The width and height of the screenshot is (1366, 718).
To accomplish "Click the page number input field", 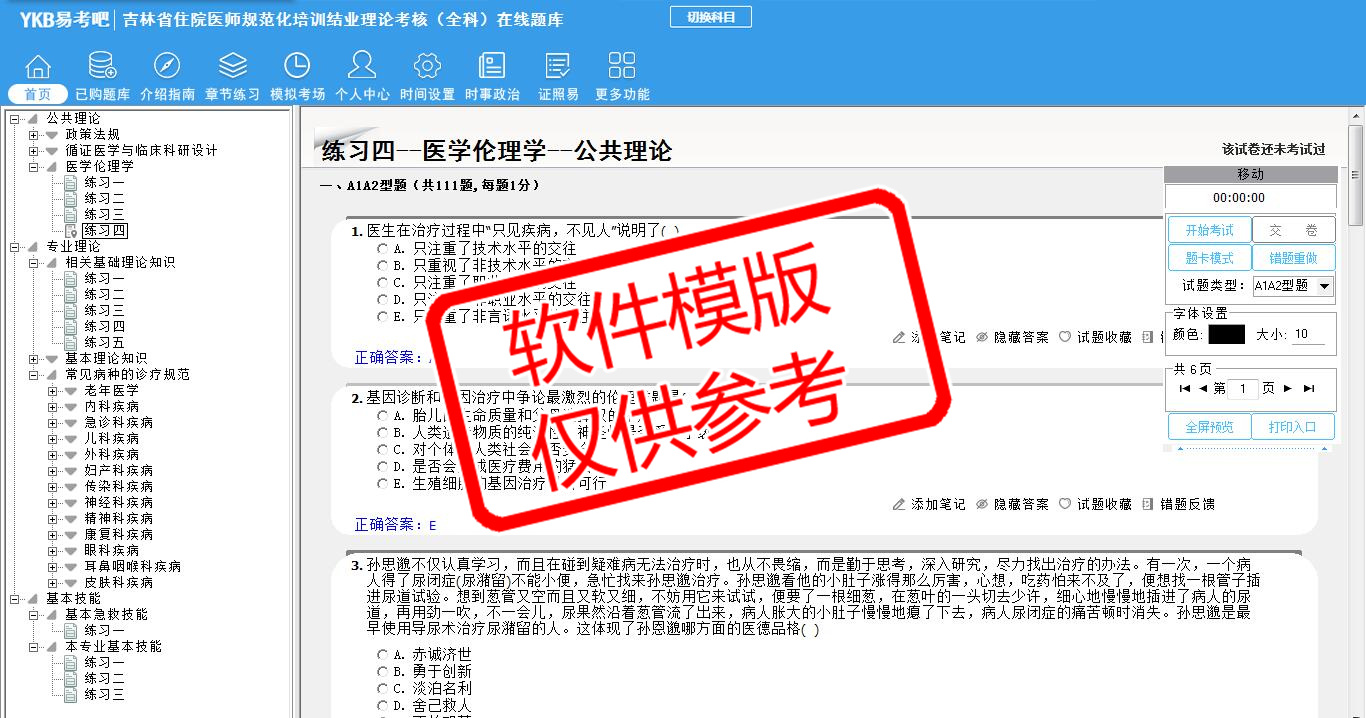I will click(x=1241, y=389).
